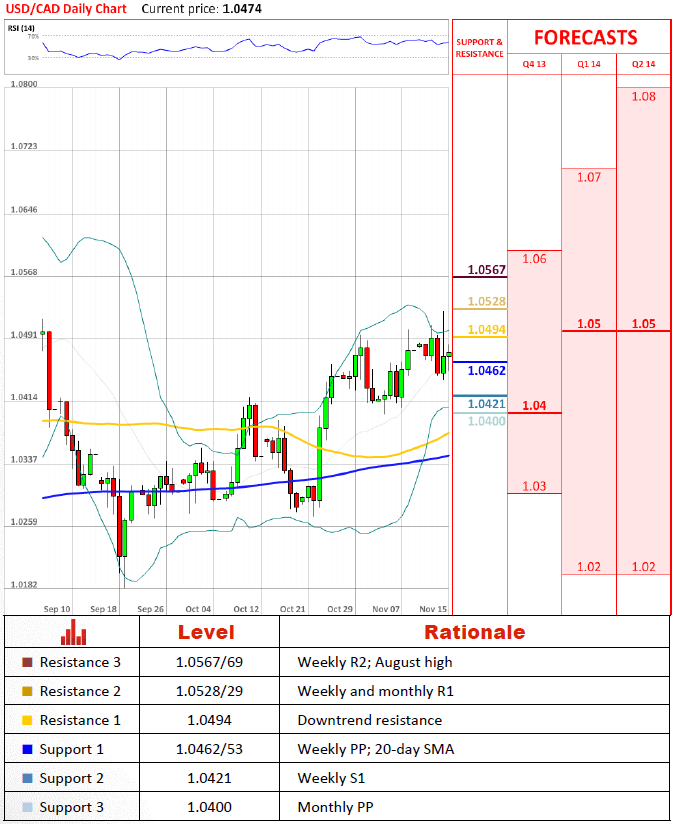Click the 1.02 forecast value in Q2 14
Screen dimensions: 675x824
(x=643, y=566)
